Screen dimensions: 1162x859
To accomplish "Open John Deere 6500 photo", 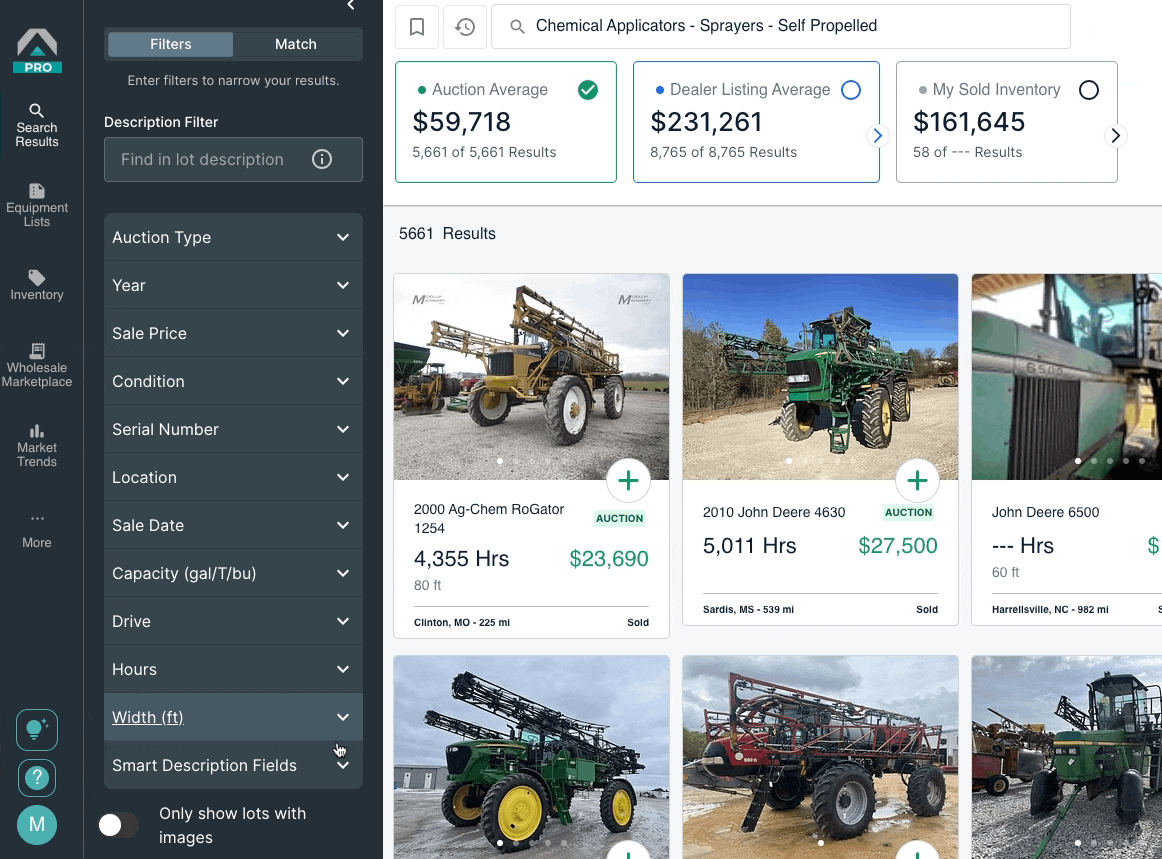I will pos(1066,377).
